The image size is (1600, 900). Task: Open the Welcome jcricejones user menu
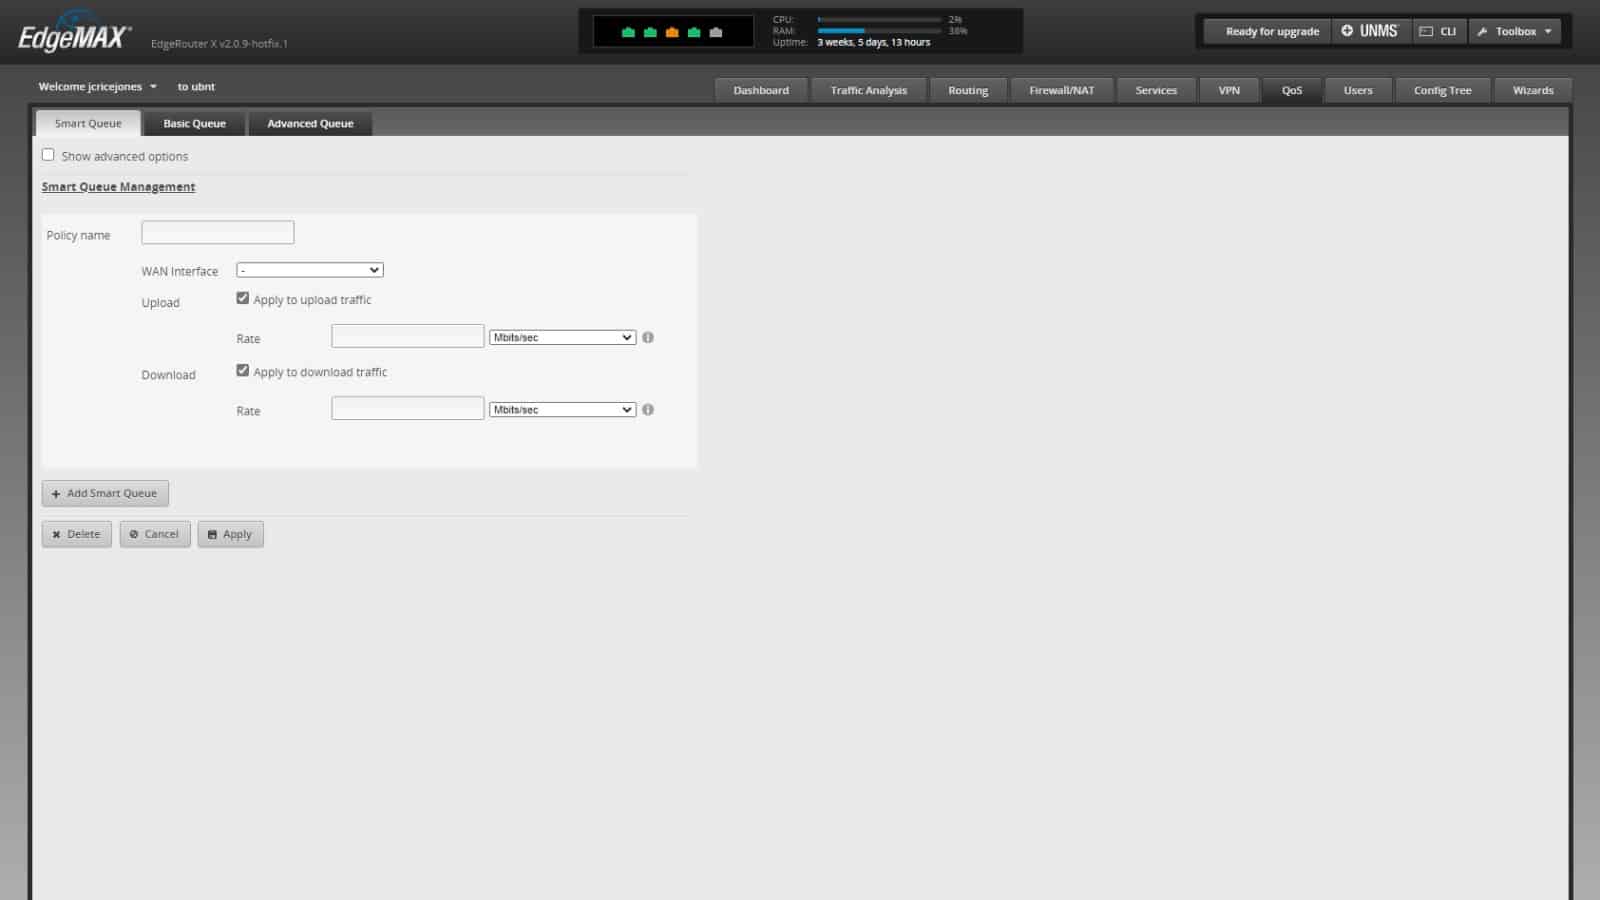pyautogui.click(x=97, y=87)
